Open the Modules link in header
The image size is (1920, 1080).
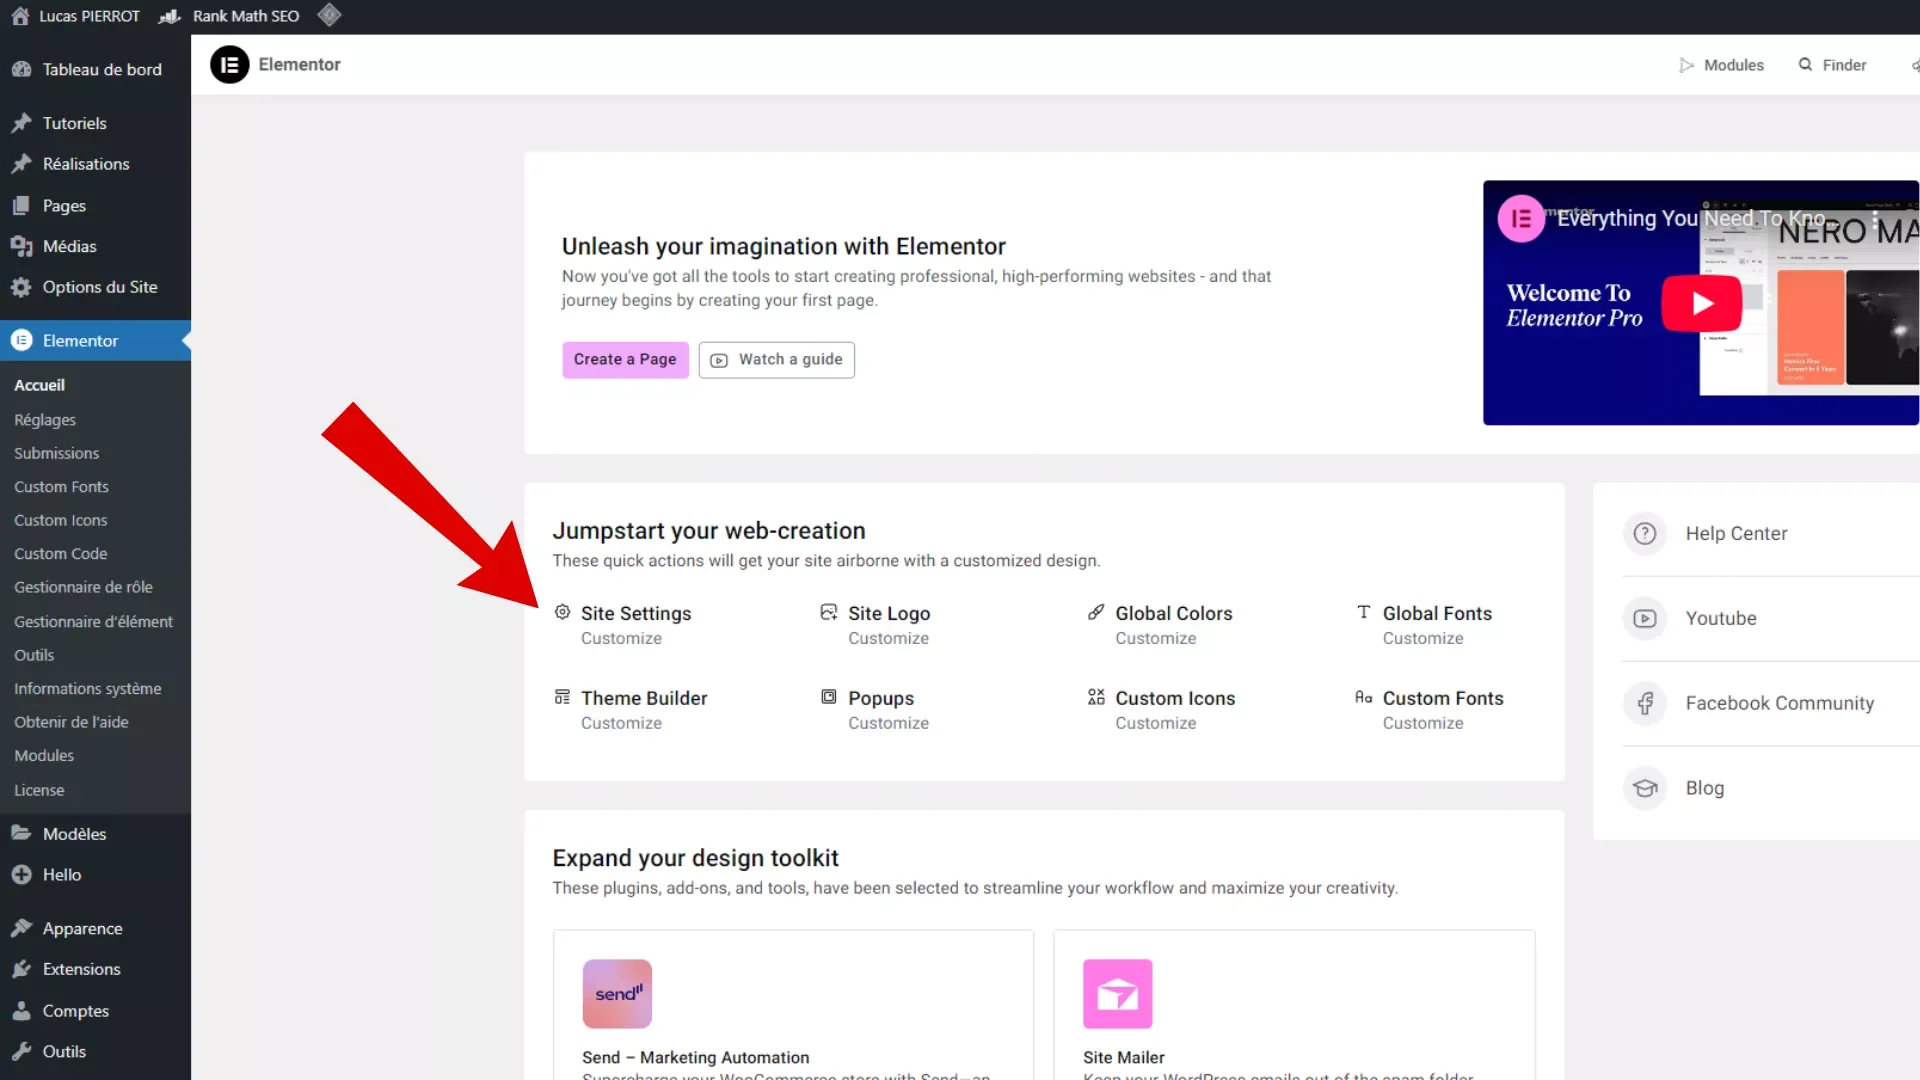click(x=1721, y=65)
